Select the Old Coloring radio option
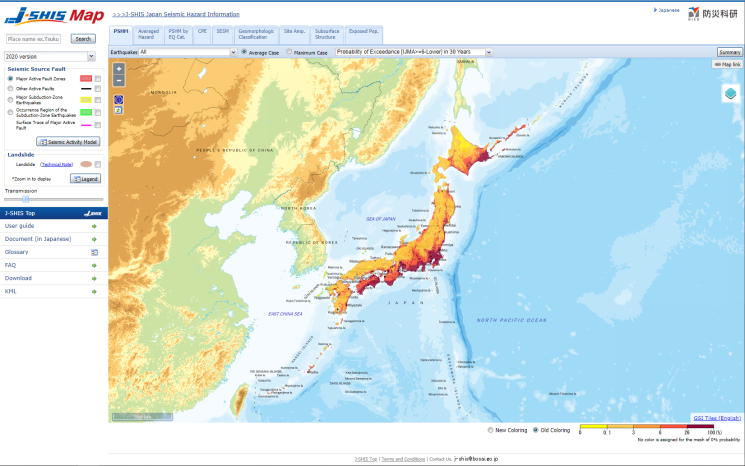Screen dimensions: 745x466 [535, 430]
